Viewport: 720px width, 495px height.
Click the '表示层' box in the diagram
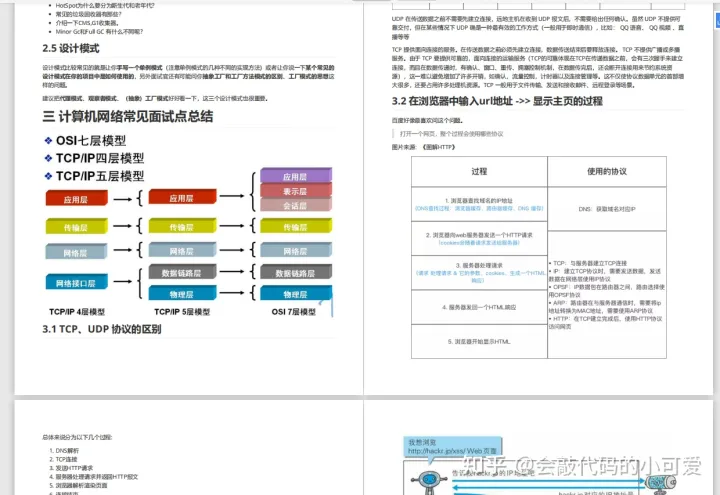point(296,191)
